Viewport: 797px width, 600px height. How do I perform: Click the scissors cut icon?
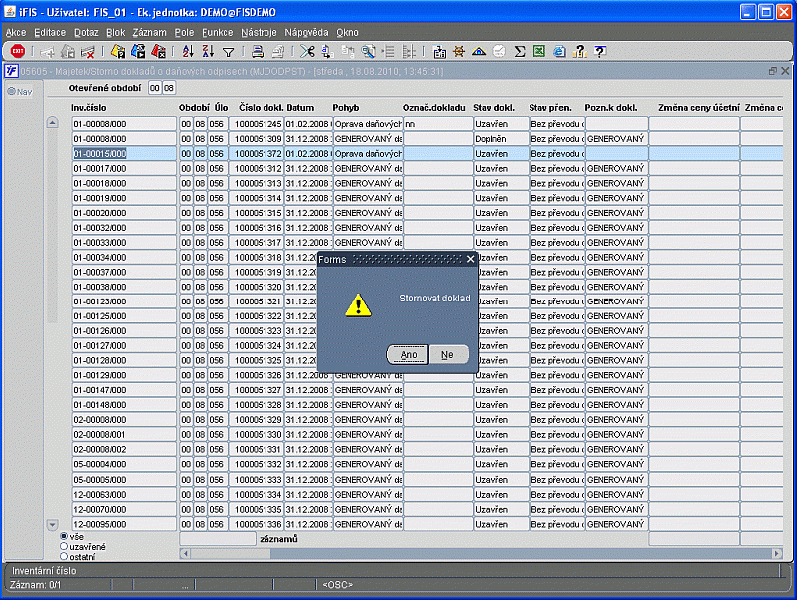click(x=307, y=51)
